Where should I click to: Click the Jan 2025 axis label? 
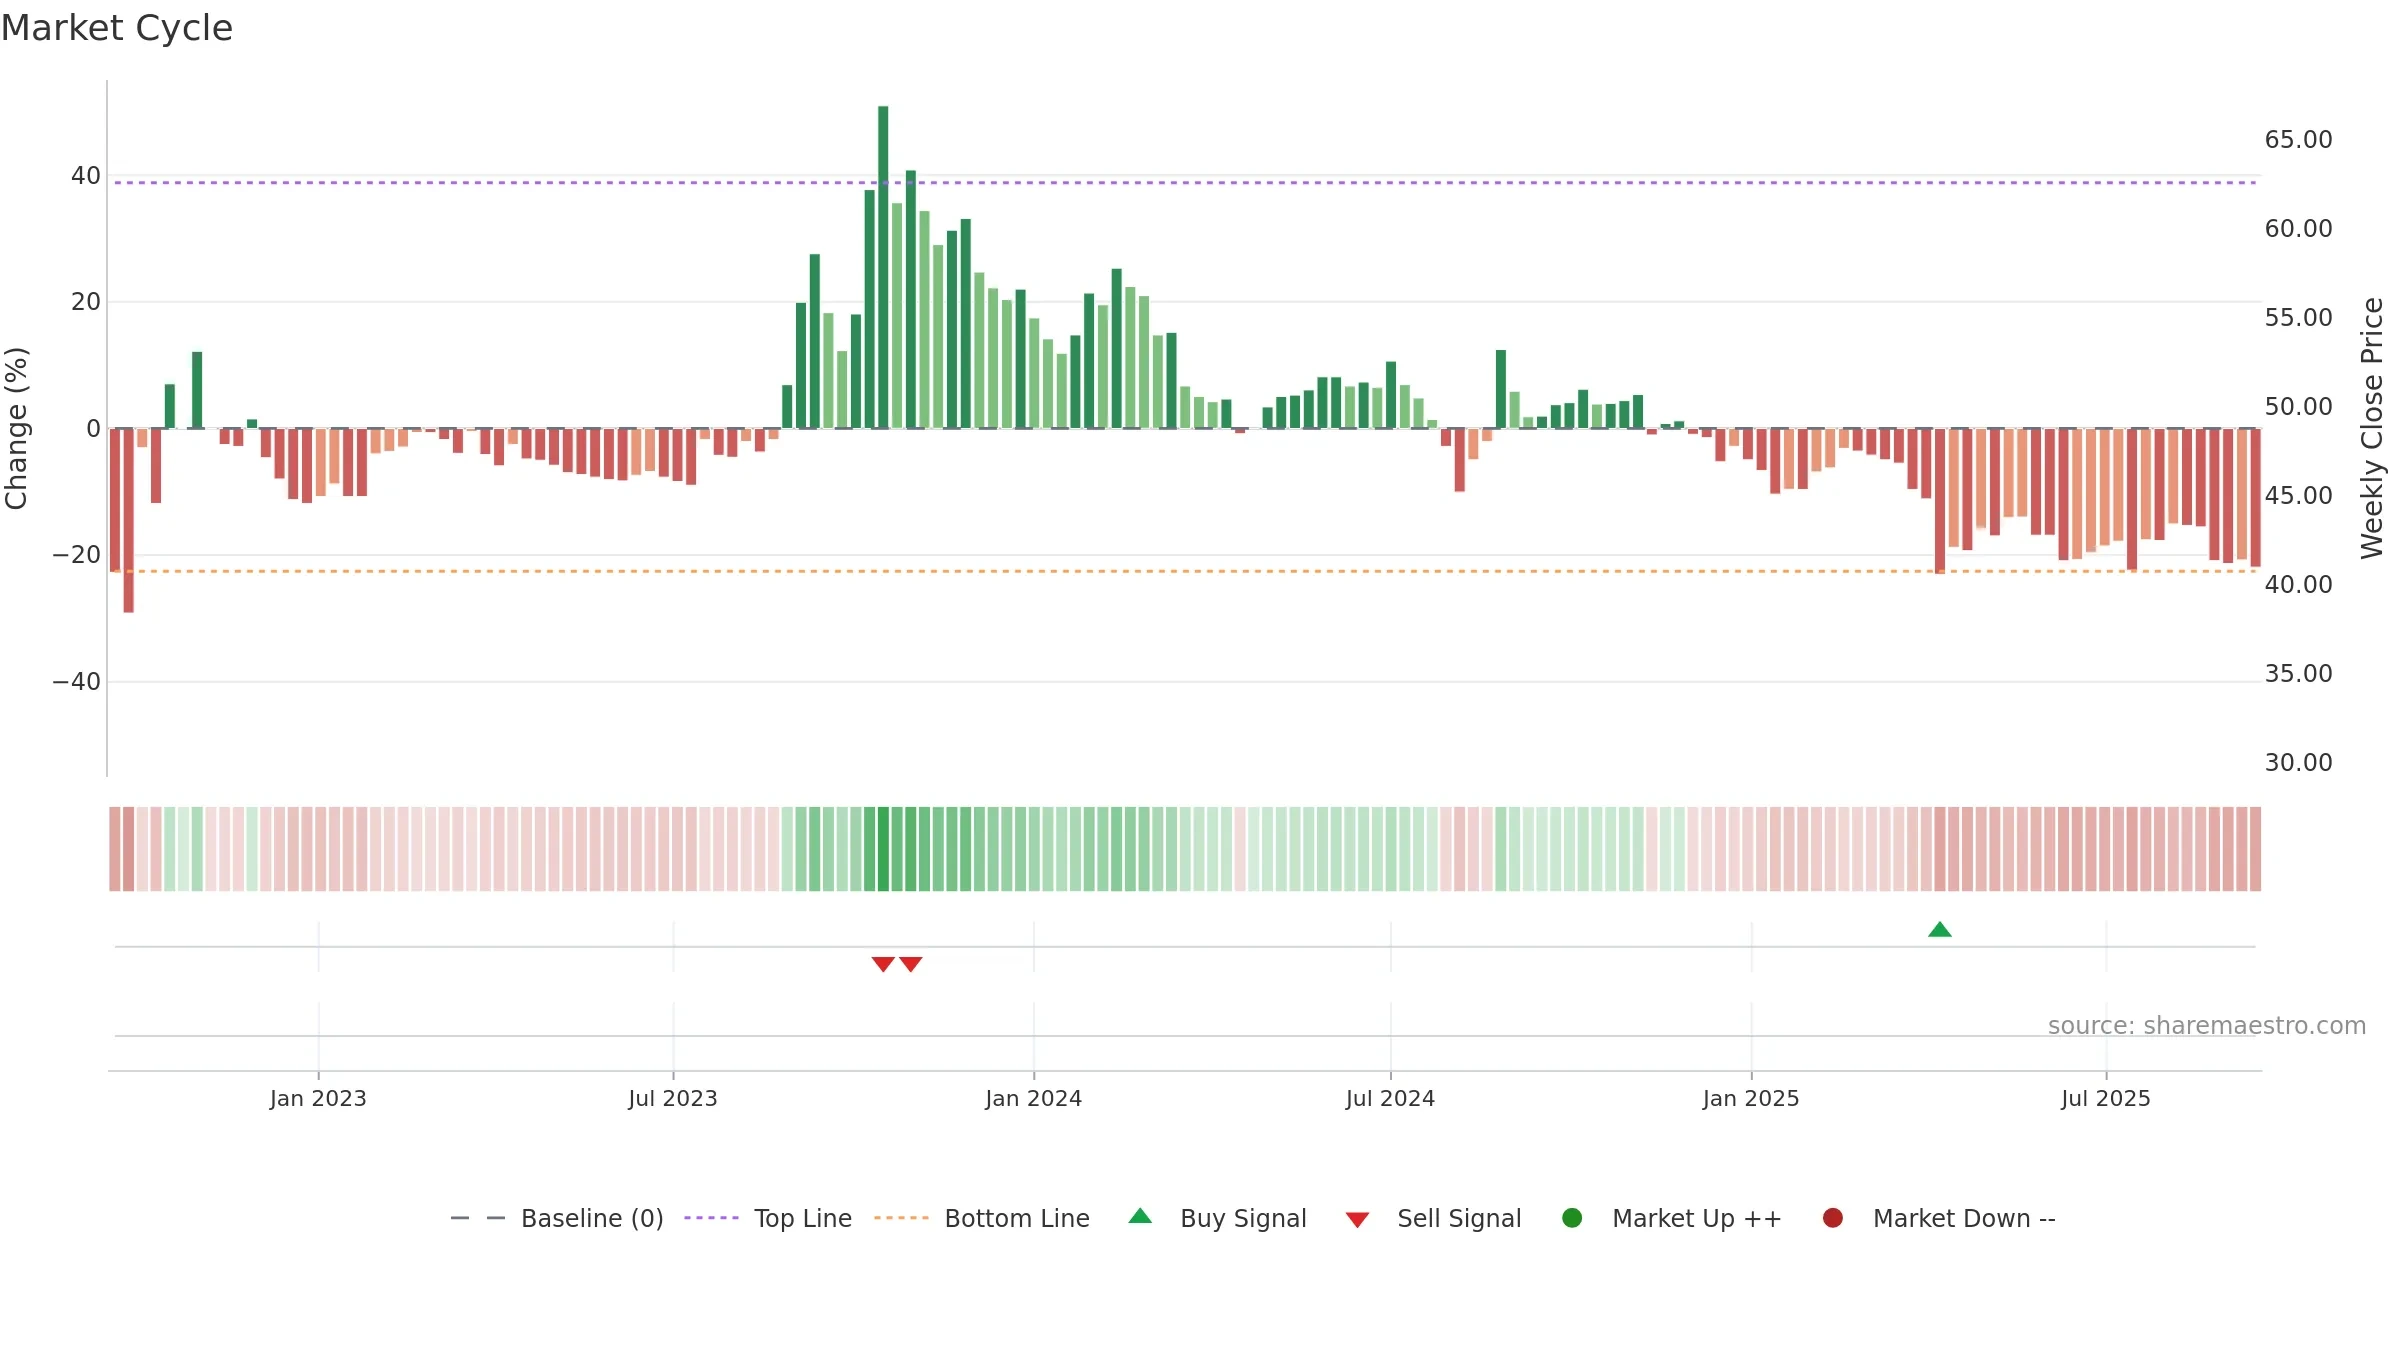[1751, 1098]
